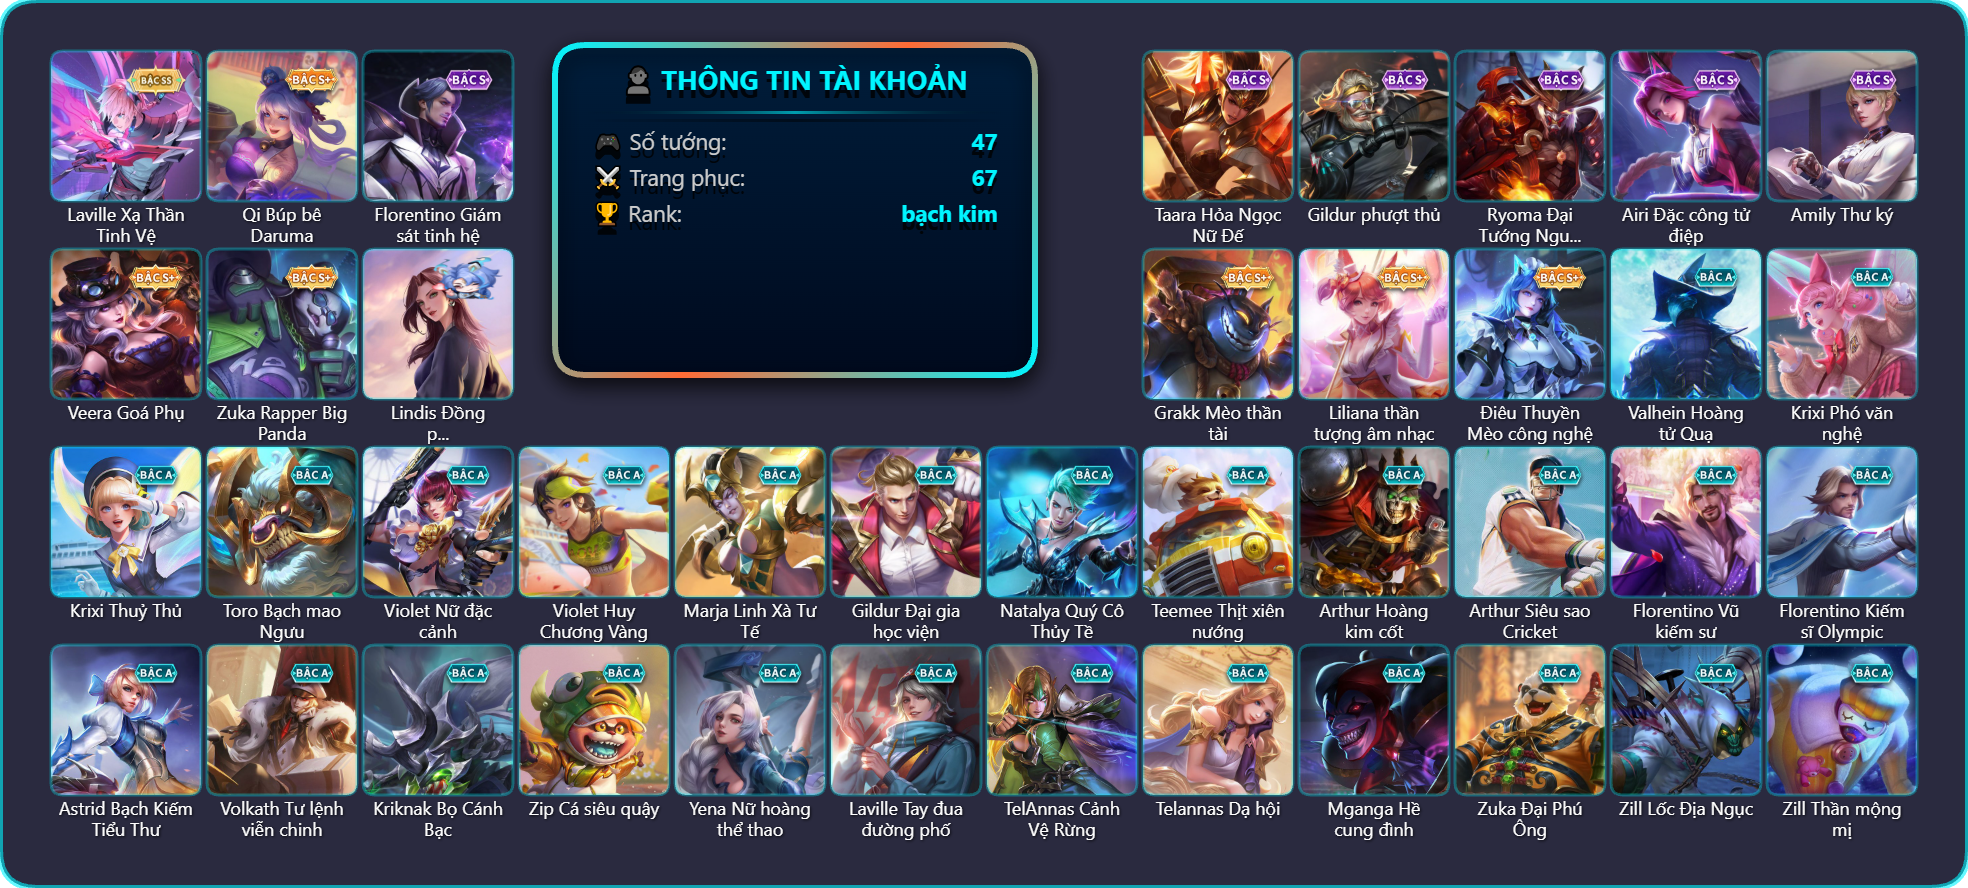Click the BẬC A badge on Valhein Hoàng tử Quạ
1968x888 pixels.
[x=1716, y=277]
